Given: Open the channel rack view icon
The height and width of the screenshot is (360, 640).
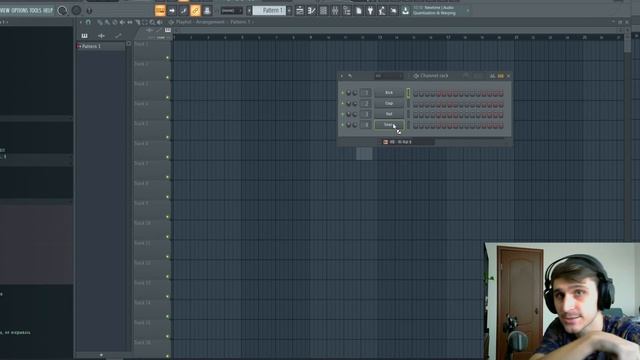Looking at the screenshot, I should tap(323, 11).
